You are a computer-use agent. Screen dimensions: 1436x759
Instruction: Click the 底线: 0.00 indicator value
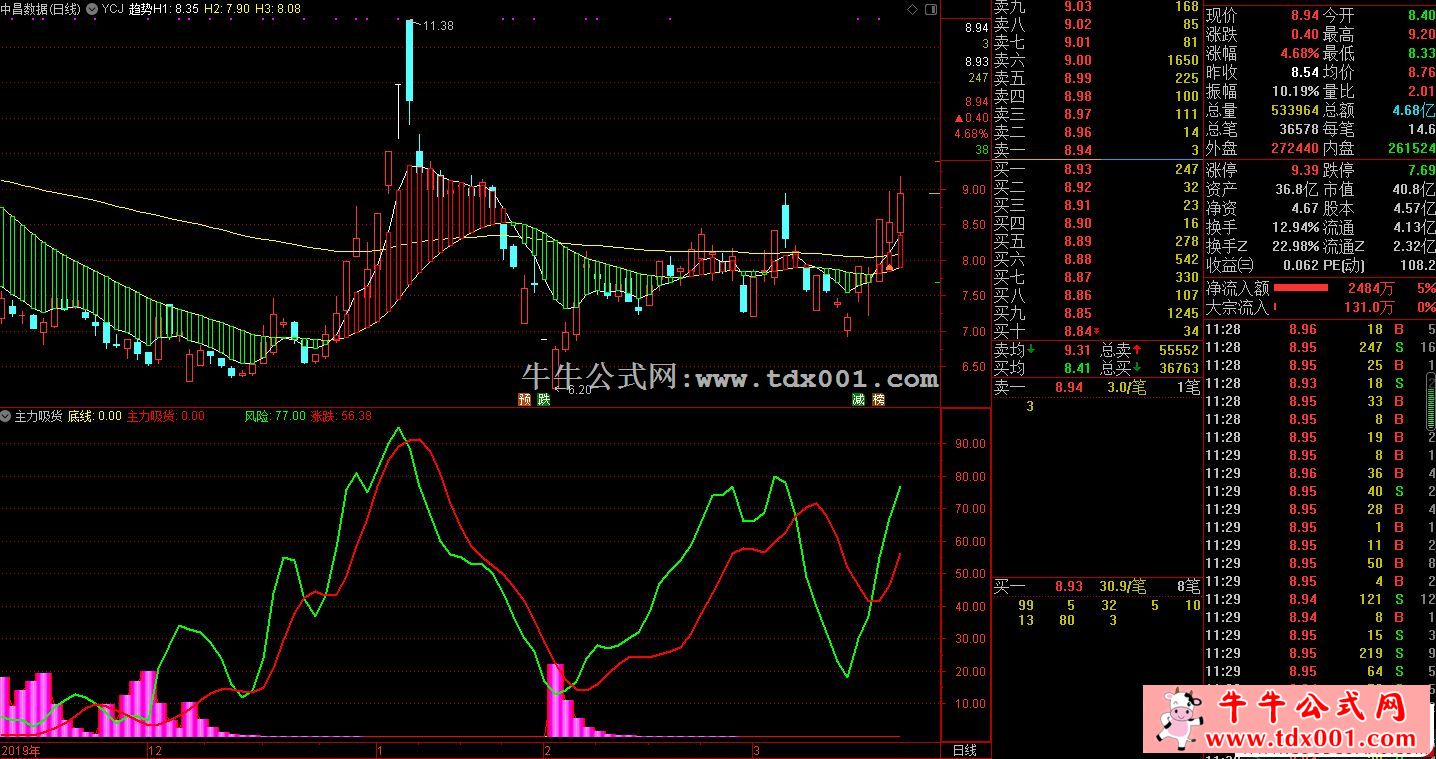click(x=95, y=416)
